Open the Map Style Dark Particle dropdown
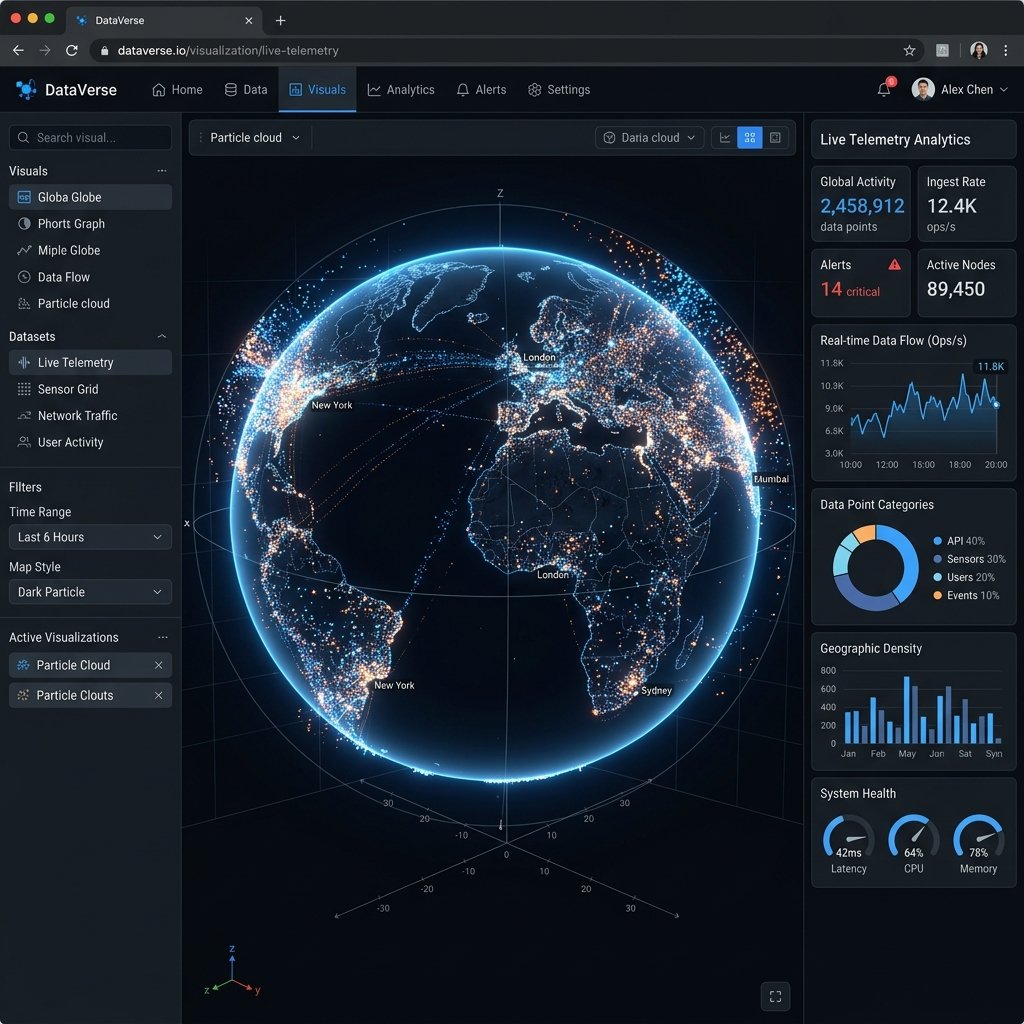 pyautogui.click(x=90, y=592)
